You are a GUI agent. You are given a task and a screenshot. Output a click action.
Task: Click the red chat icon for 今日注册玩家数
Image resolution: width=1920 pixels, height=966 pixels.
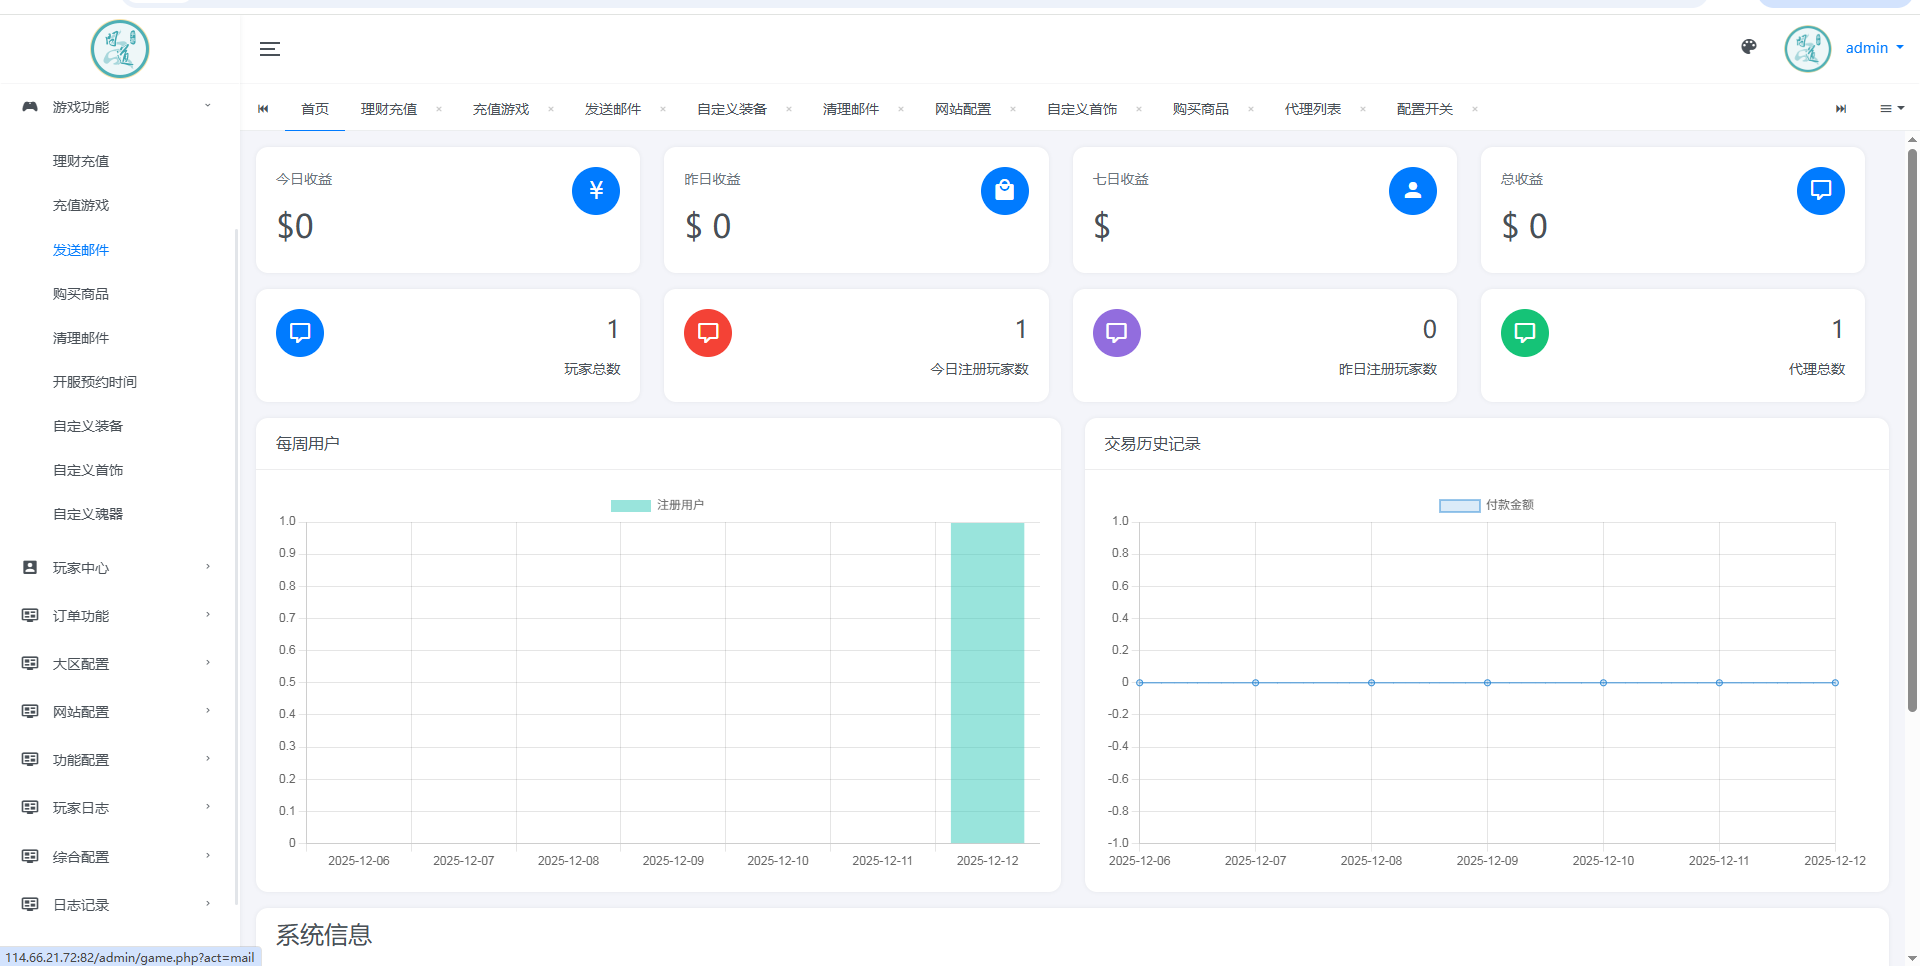[708, 333]
